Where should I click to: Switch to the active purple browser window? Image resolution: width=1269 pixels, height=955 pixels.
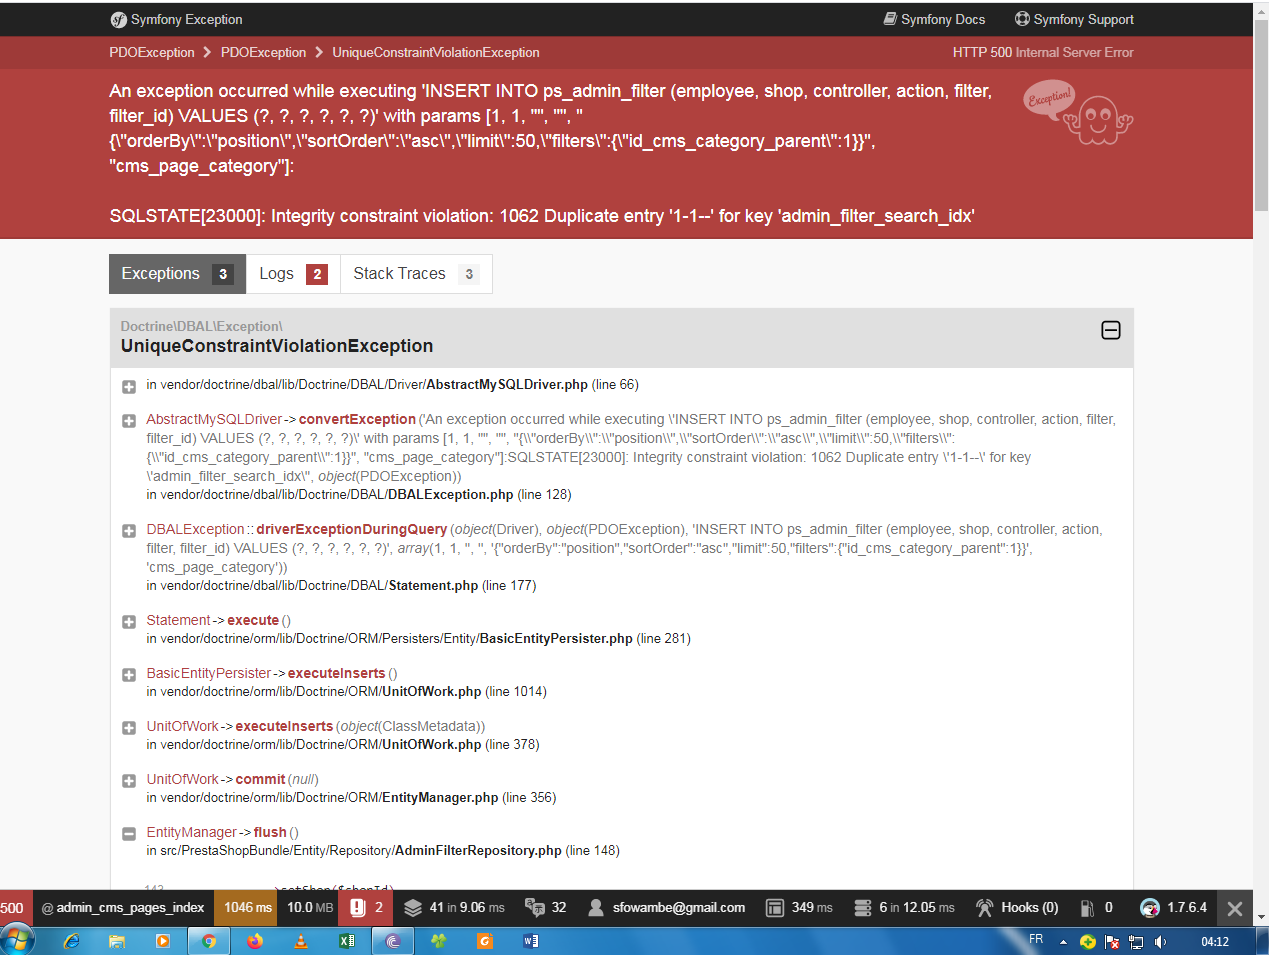(x=393, y=941)
